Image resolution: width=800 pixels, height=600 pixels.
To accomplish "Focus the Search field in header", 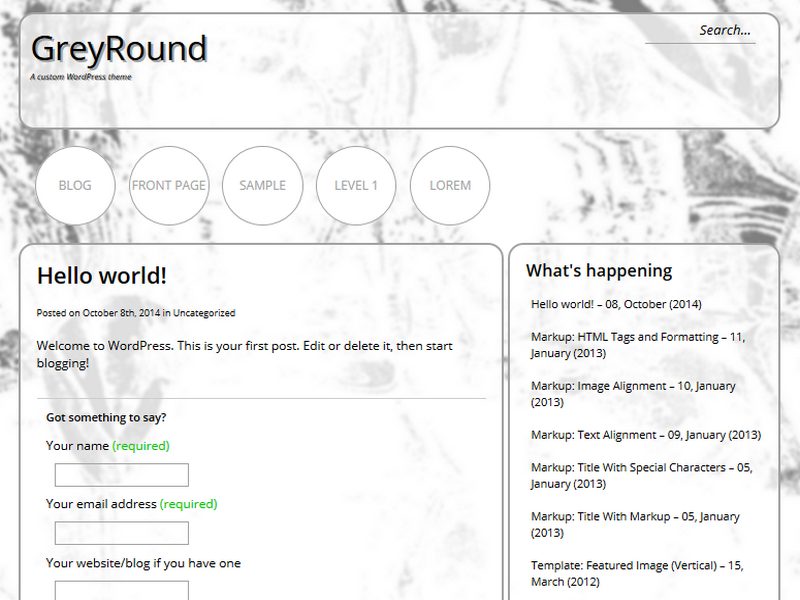I will click(700, 30).
